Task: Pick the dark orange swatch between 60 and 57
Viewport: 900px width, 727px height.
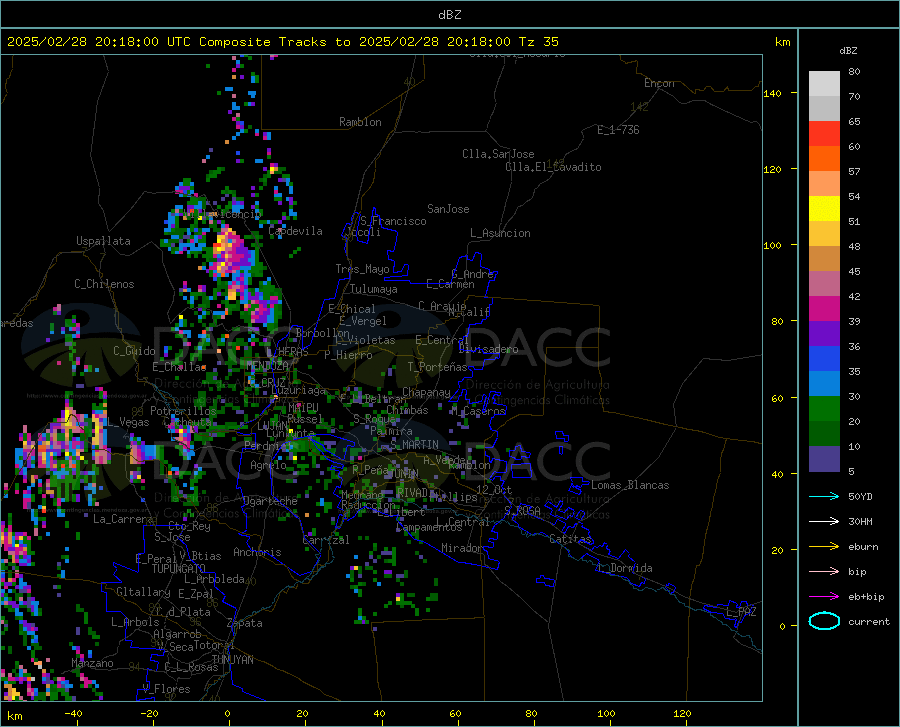Action: tap(824, 158)
